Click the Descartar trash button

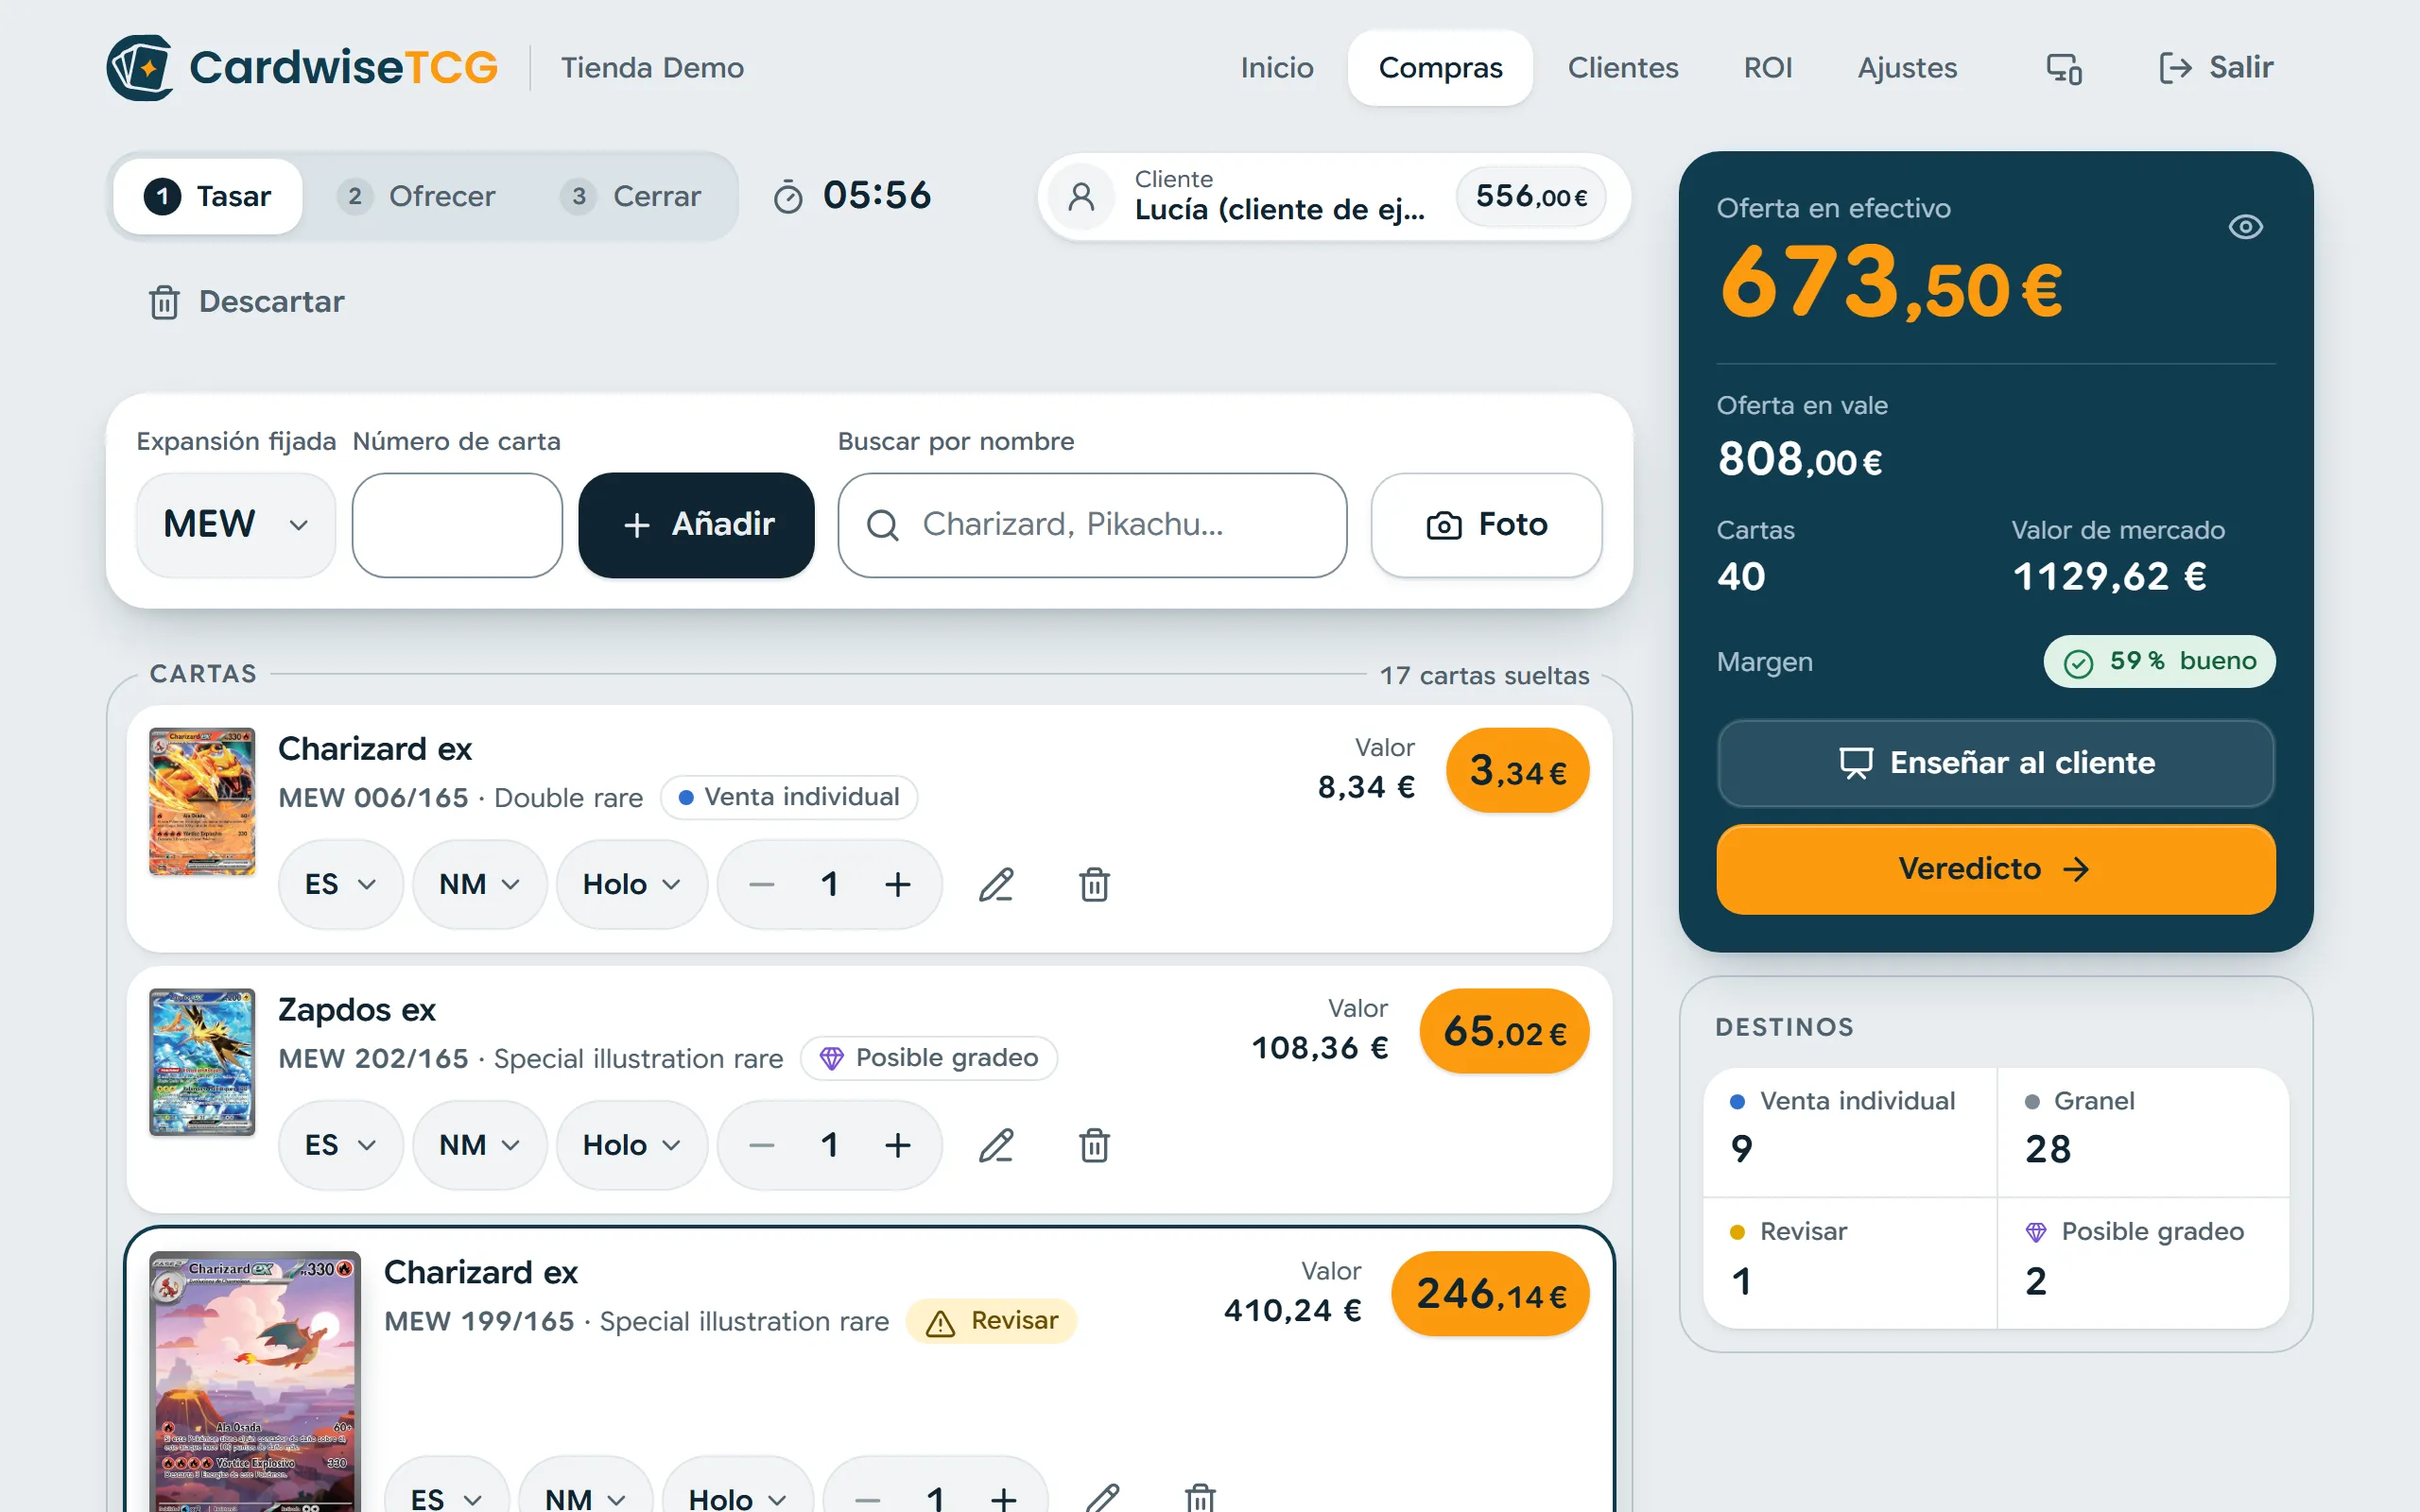(x=247, y=302)
